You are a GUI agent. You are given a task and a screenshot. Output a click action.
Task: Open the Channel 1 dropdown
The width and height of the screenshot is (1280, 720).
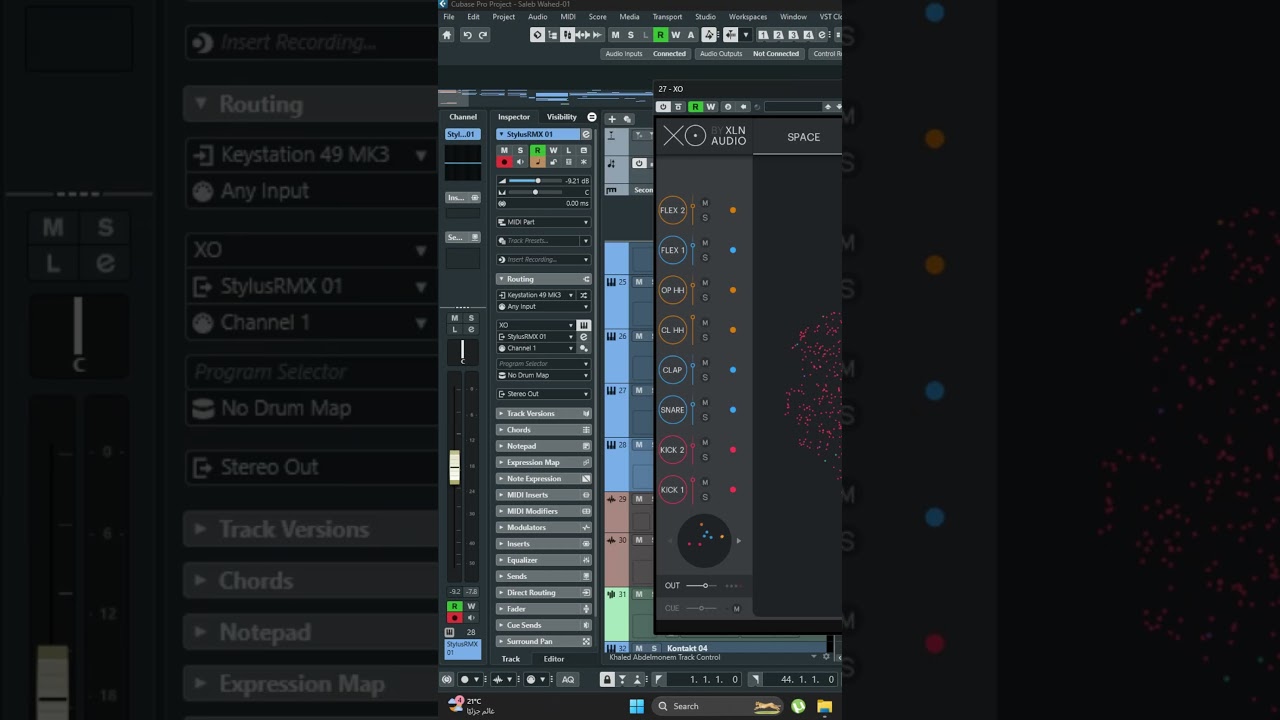(x=537, y=348)
